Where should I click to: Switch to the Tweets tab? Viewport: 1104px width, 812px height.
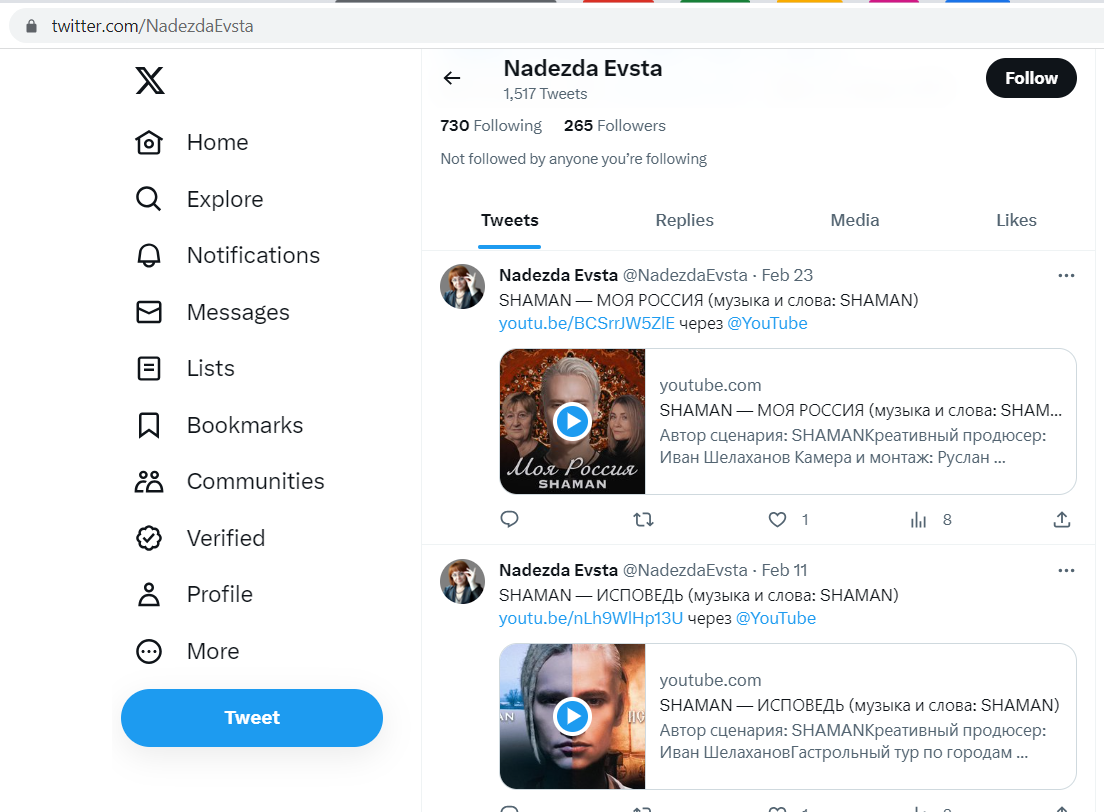(x=510, y=220)
